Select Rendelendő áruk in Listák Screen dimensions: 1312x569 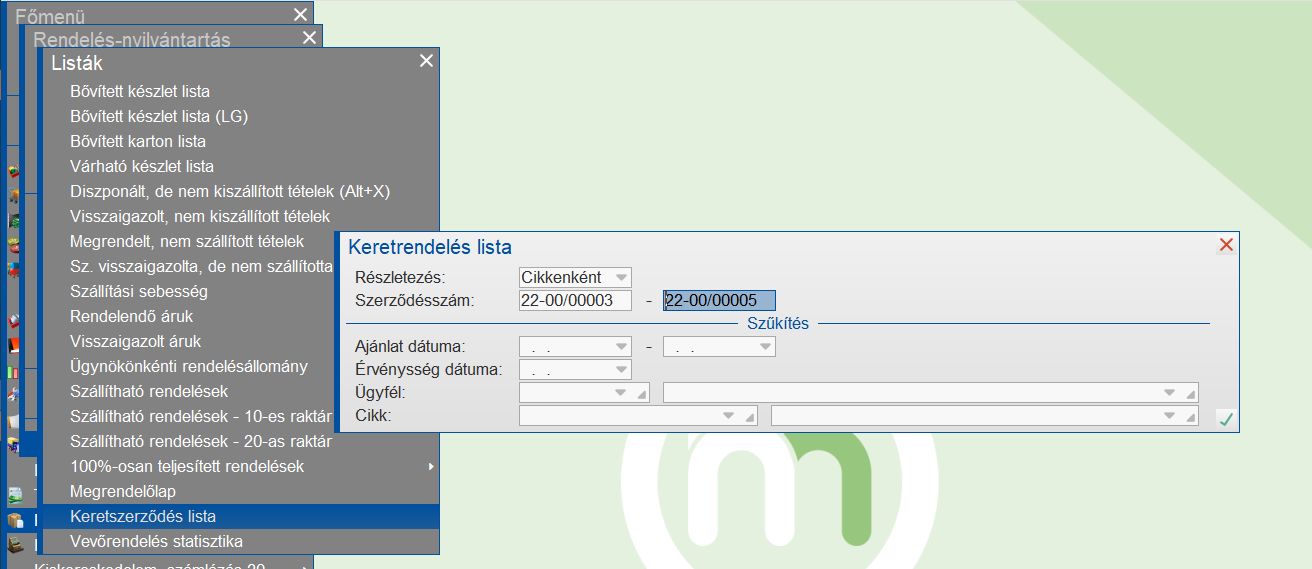pos(190,316)
